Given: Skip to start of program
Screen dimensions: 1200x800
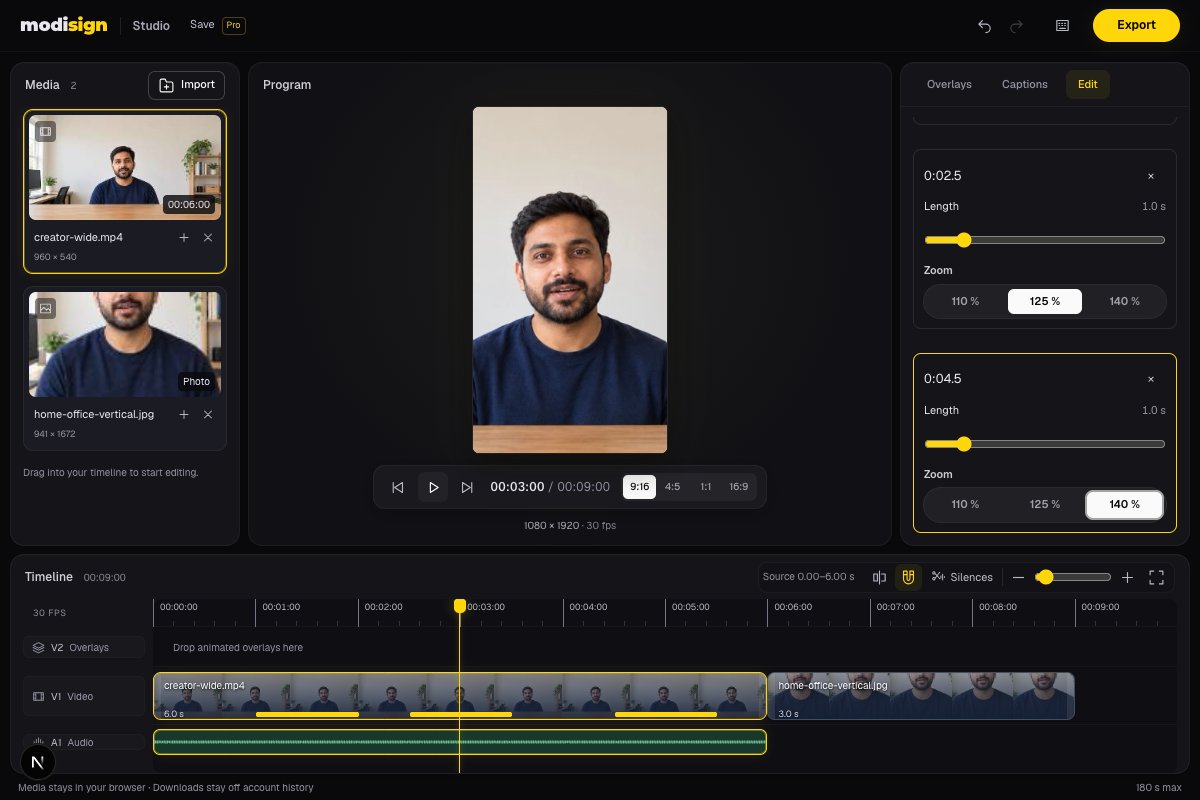Looking at the screenshot, I should [x=397, y=487].
